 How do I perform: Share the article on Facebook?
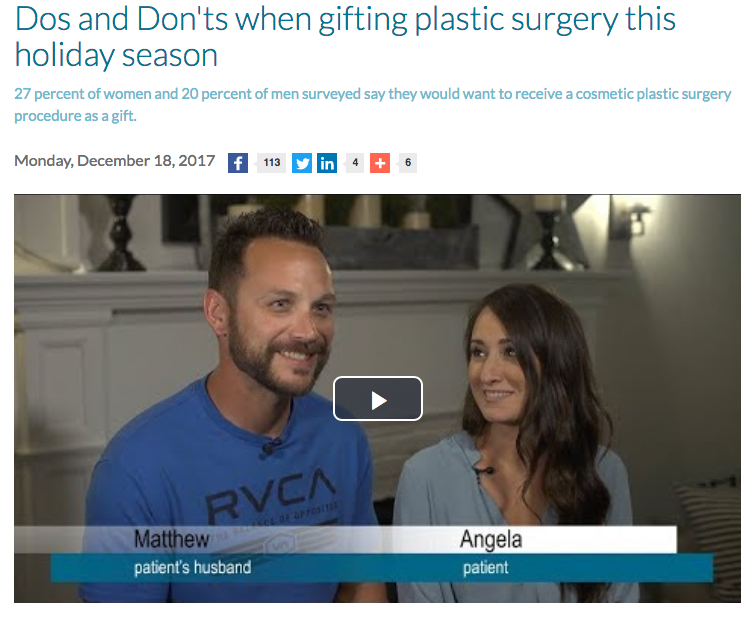[238, 163]
